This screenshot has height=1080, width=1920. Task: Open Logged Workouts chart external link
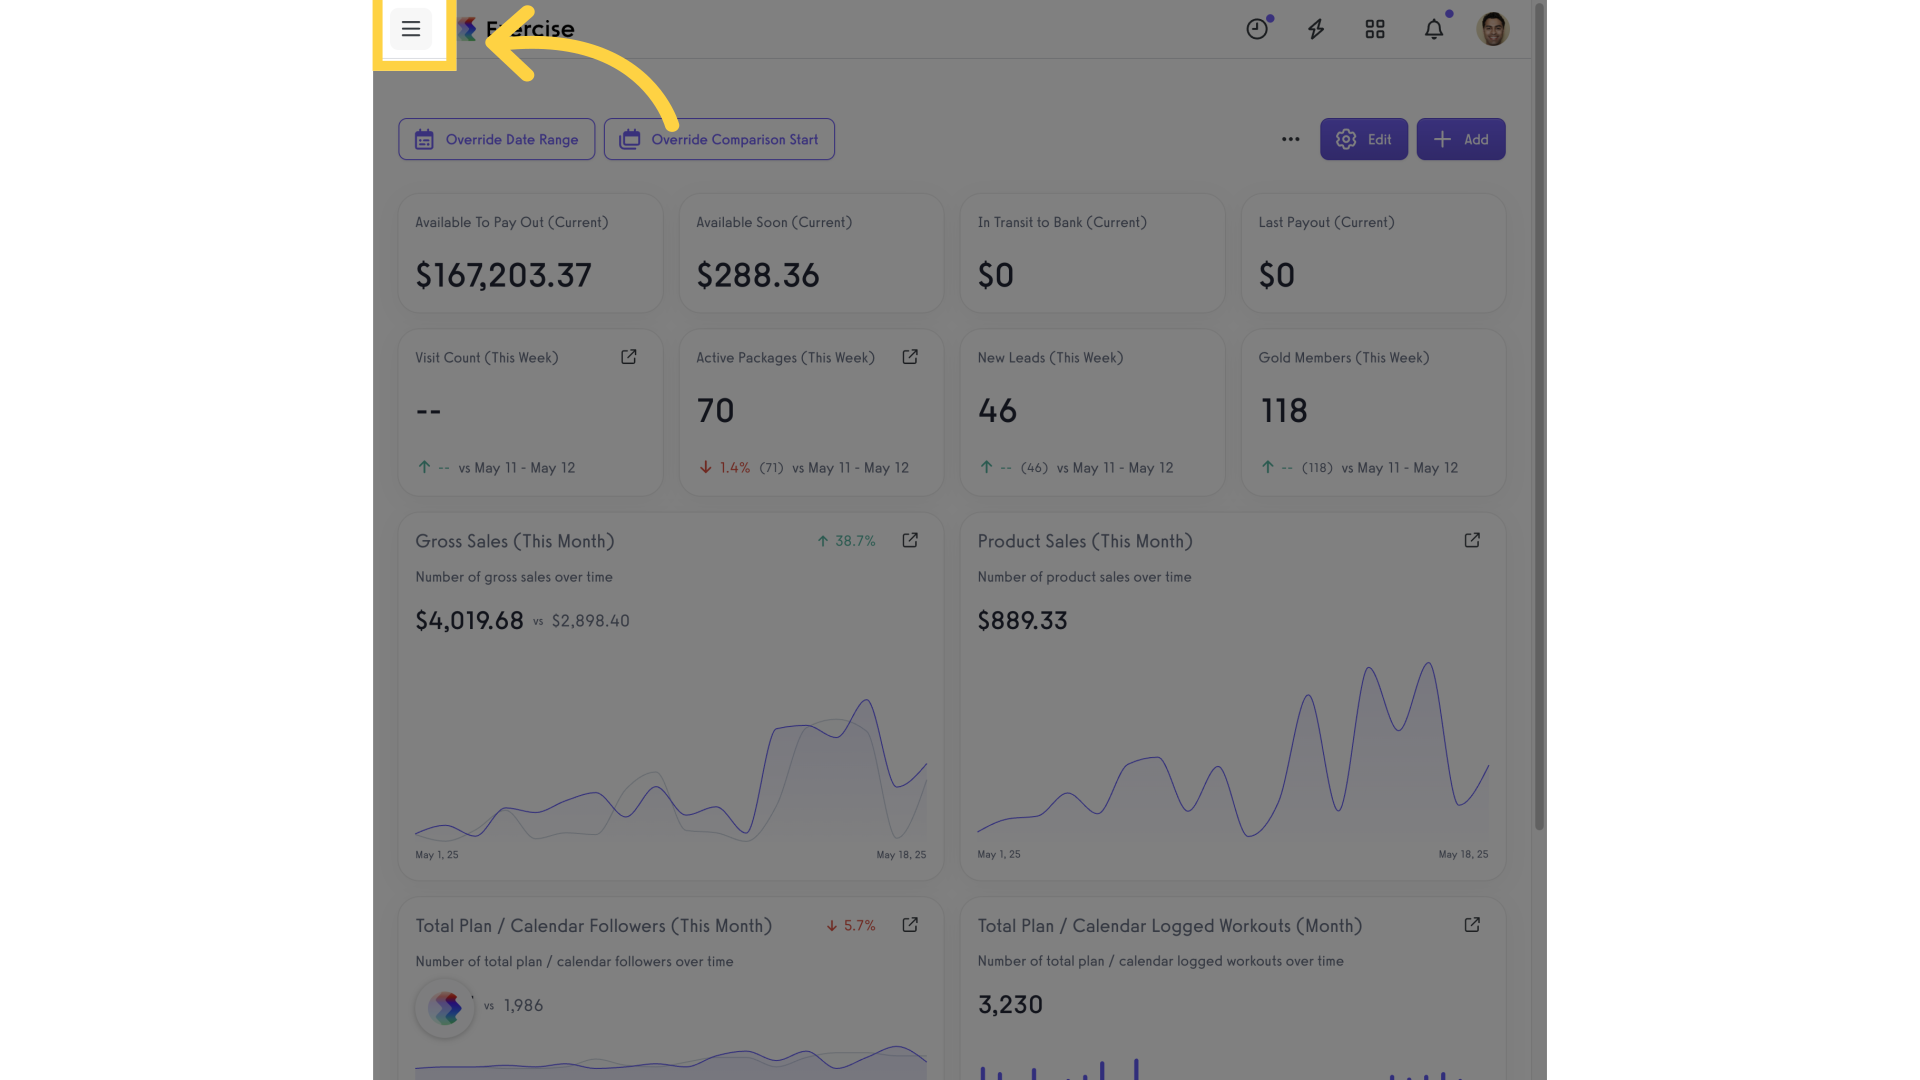(1472, 925)
